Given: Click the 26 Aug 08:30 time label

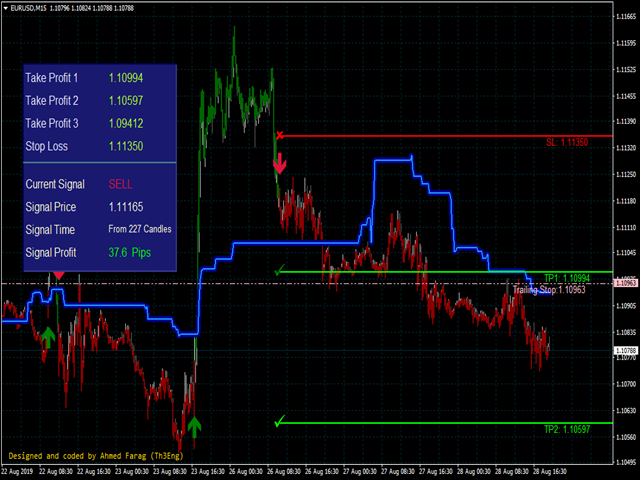Looking at the screenshot, I should pyautogui.click(x=284, y=471).
